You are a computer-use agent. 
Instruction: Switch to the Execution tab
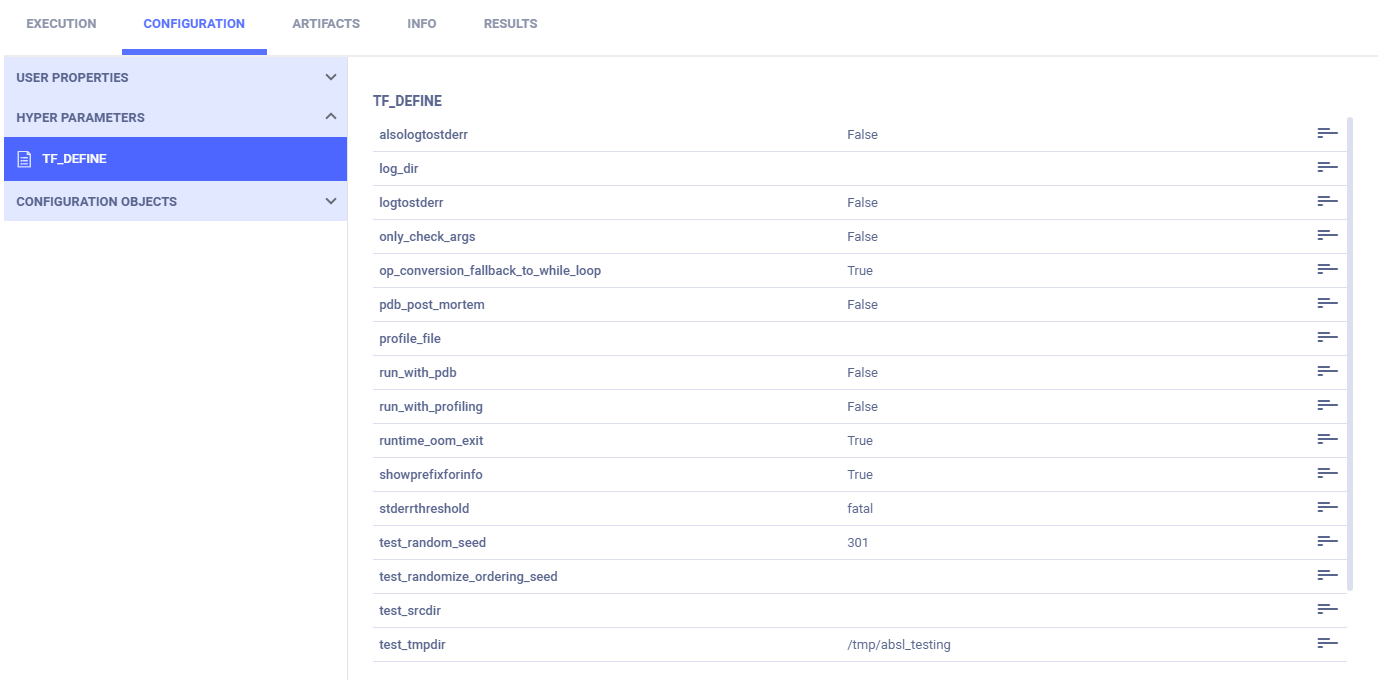tap(61, 24)
